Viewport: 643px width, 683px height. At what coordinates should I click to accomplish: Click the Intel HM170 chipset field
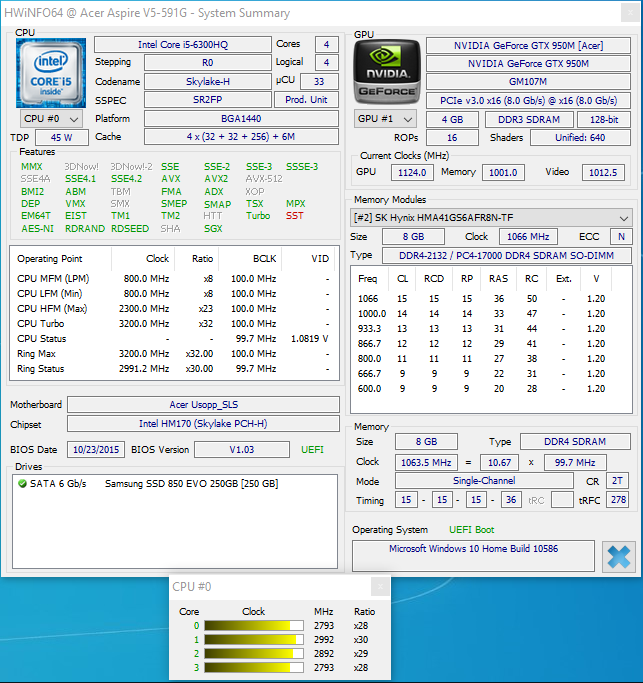click(x=203, y=424)
